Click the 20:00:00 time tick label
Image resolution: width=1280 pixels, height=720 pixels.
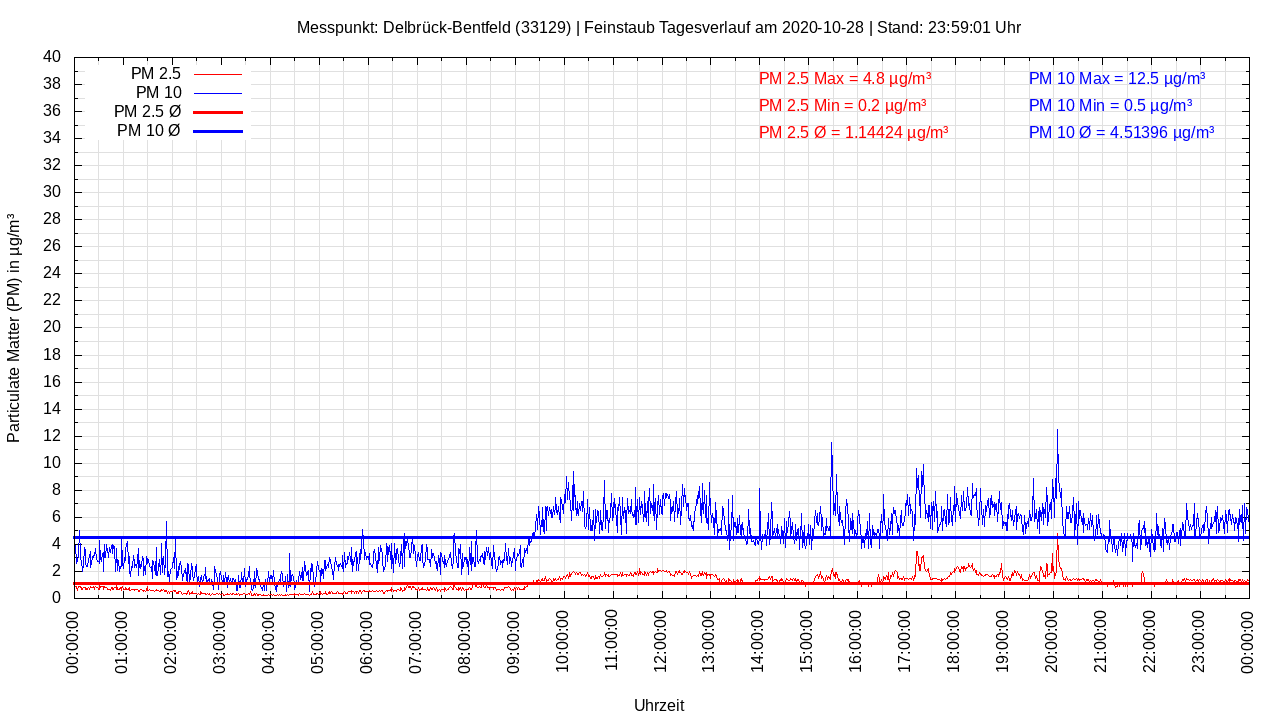point(1052,640)
